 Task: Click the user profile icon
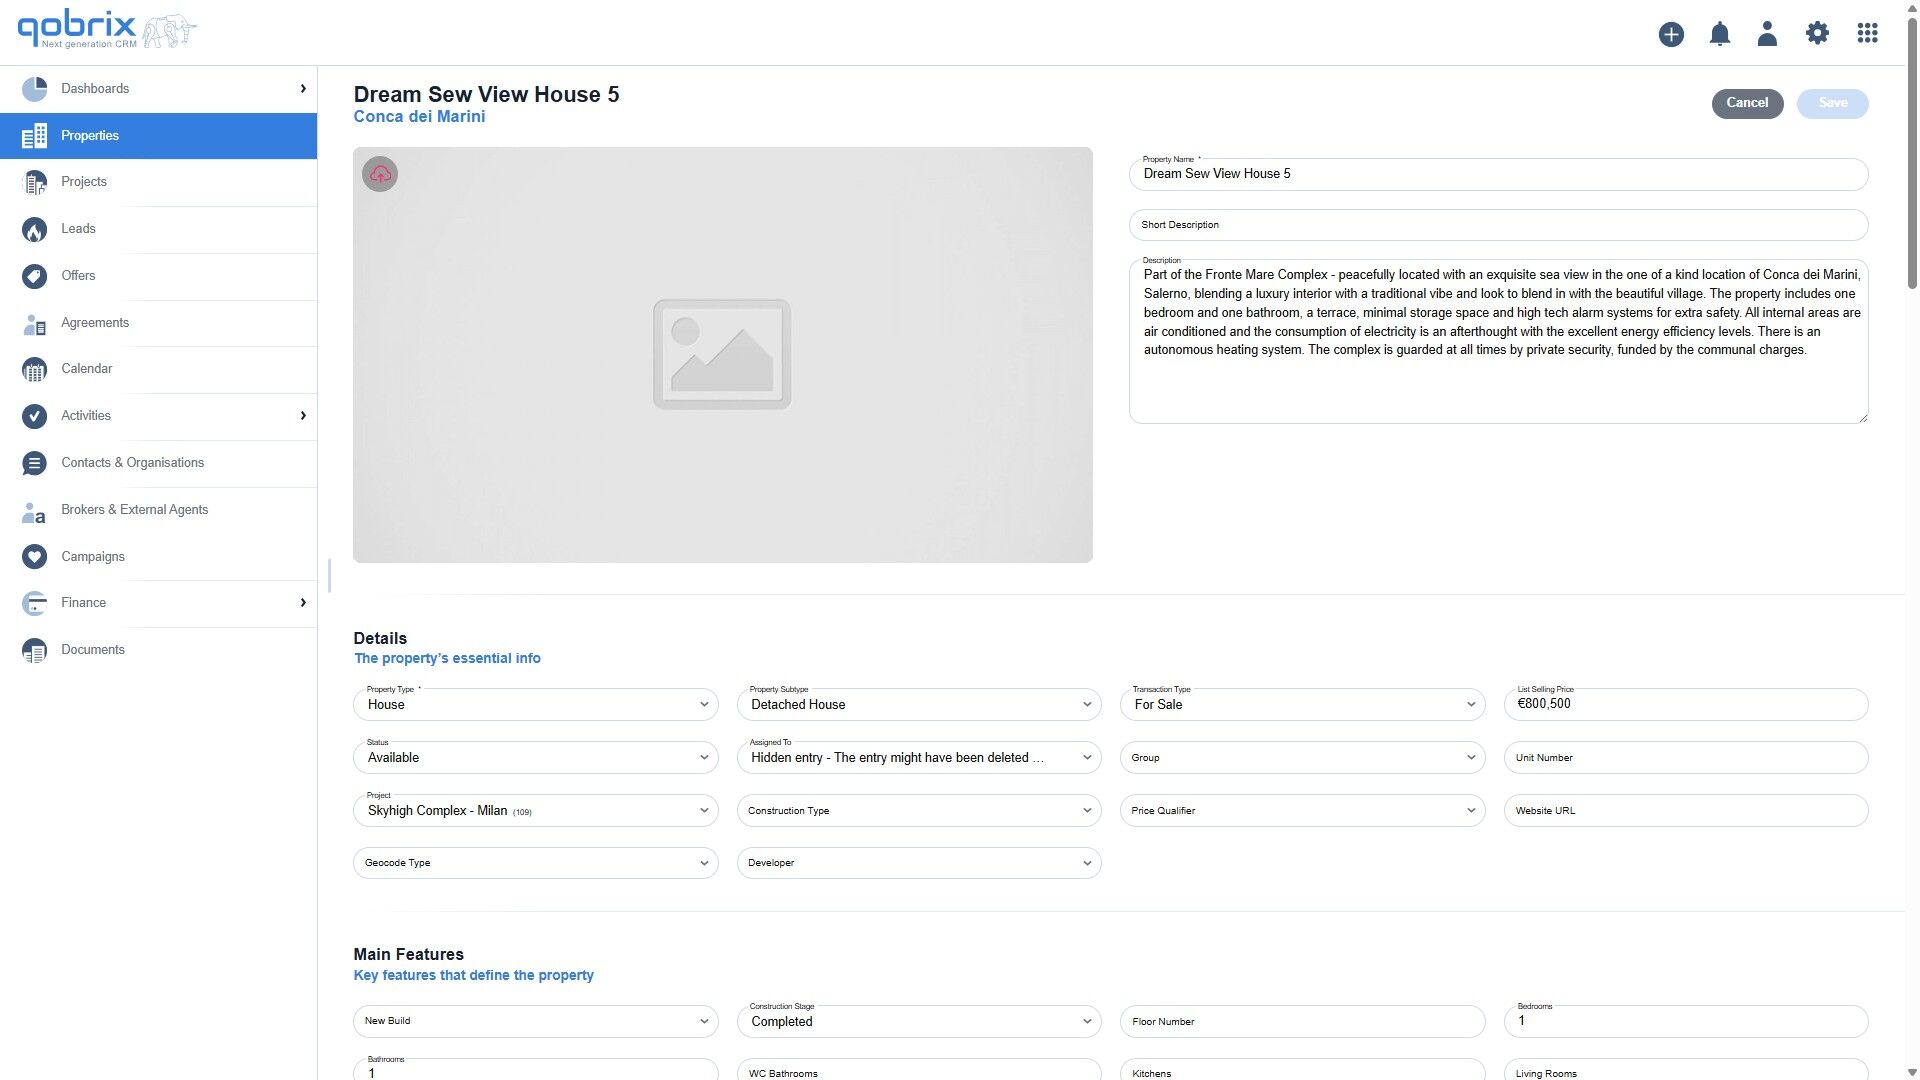click(x=1767, y=33)
